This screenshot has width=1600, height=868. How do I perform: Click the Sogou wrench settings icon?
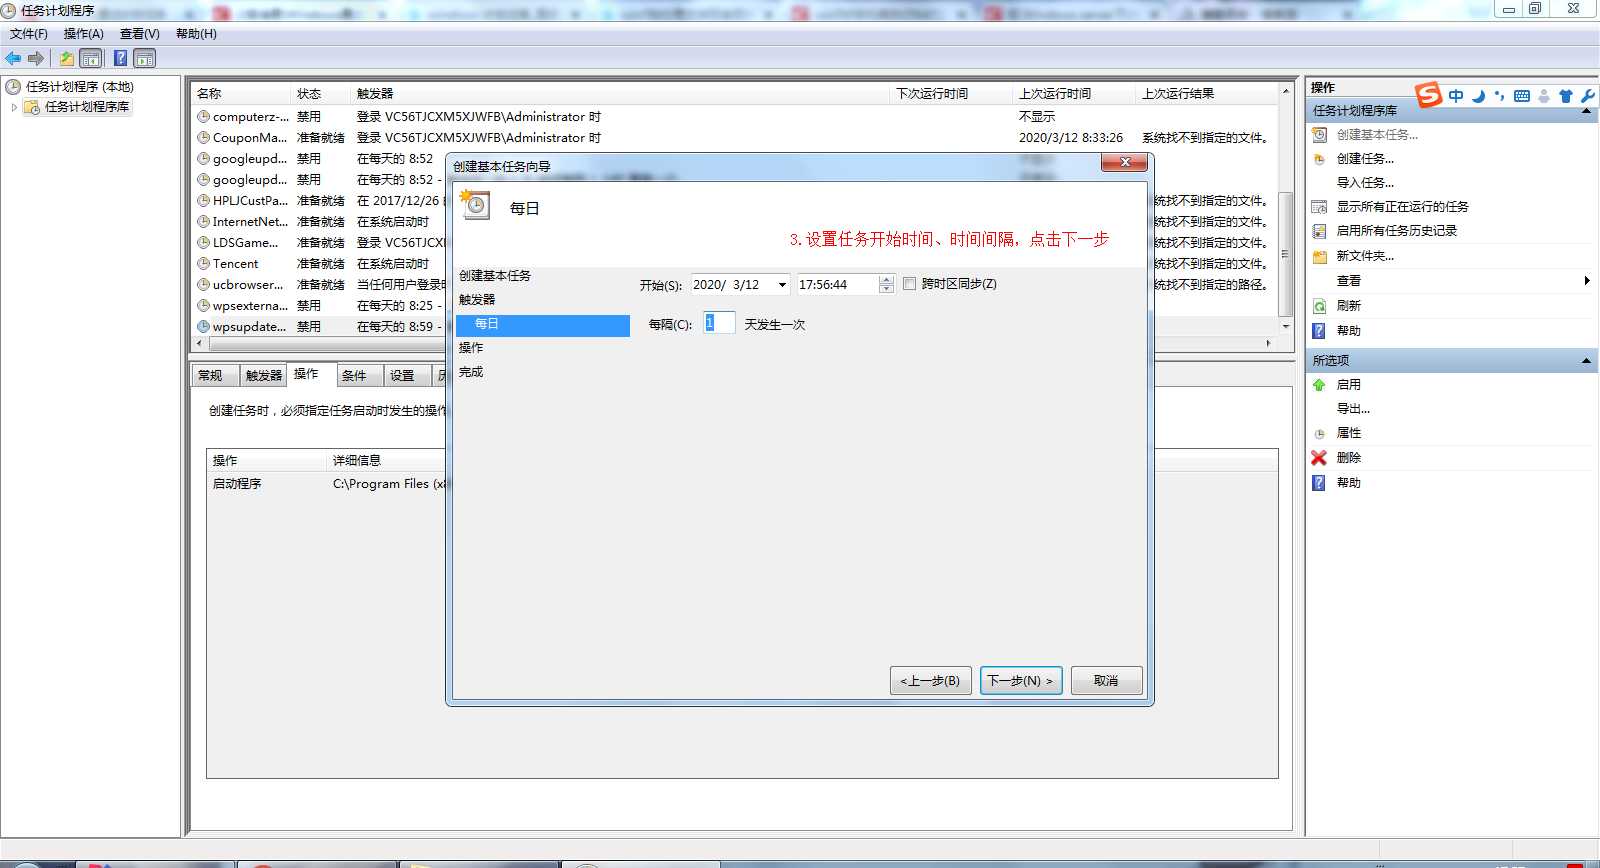coord(1587,96)
